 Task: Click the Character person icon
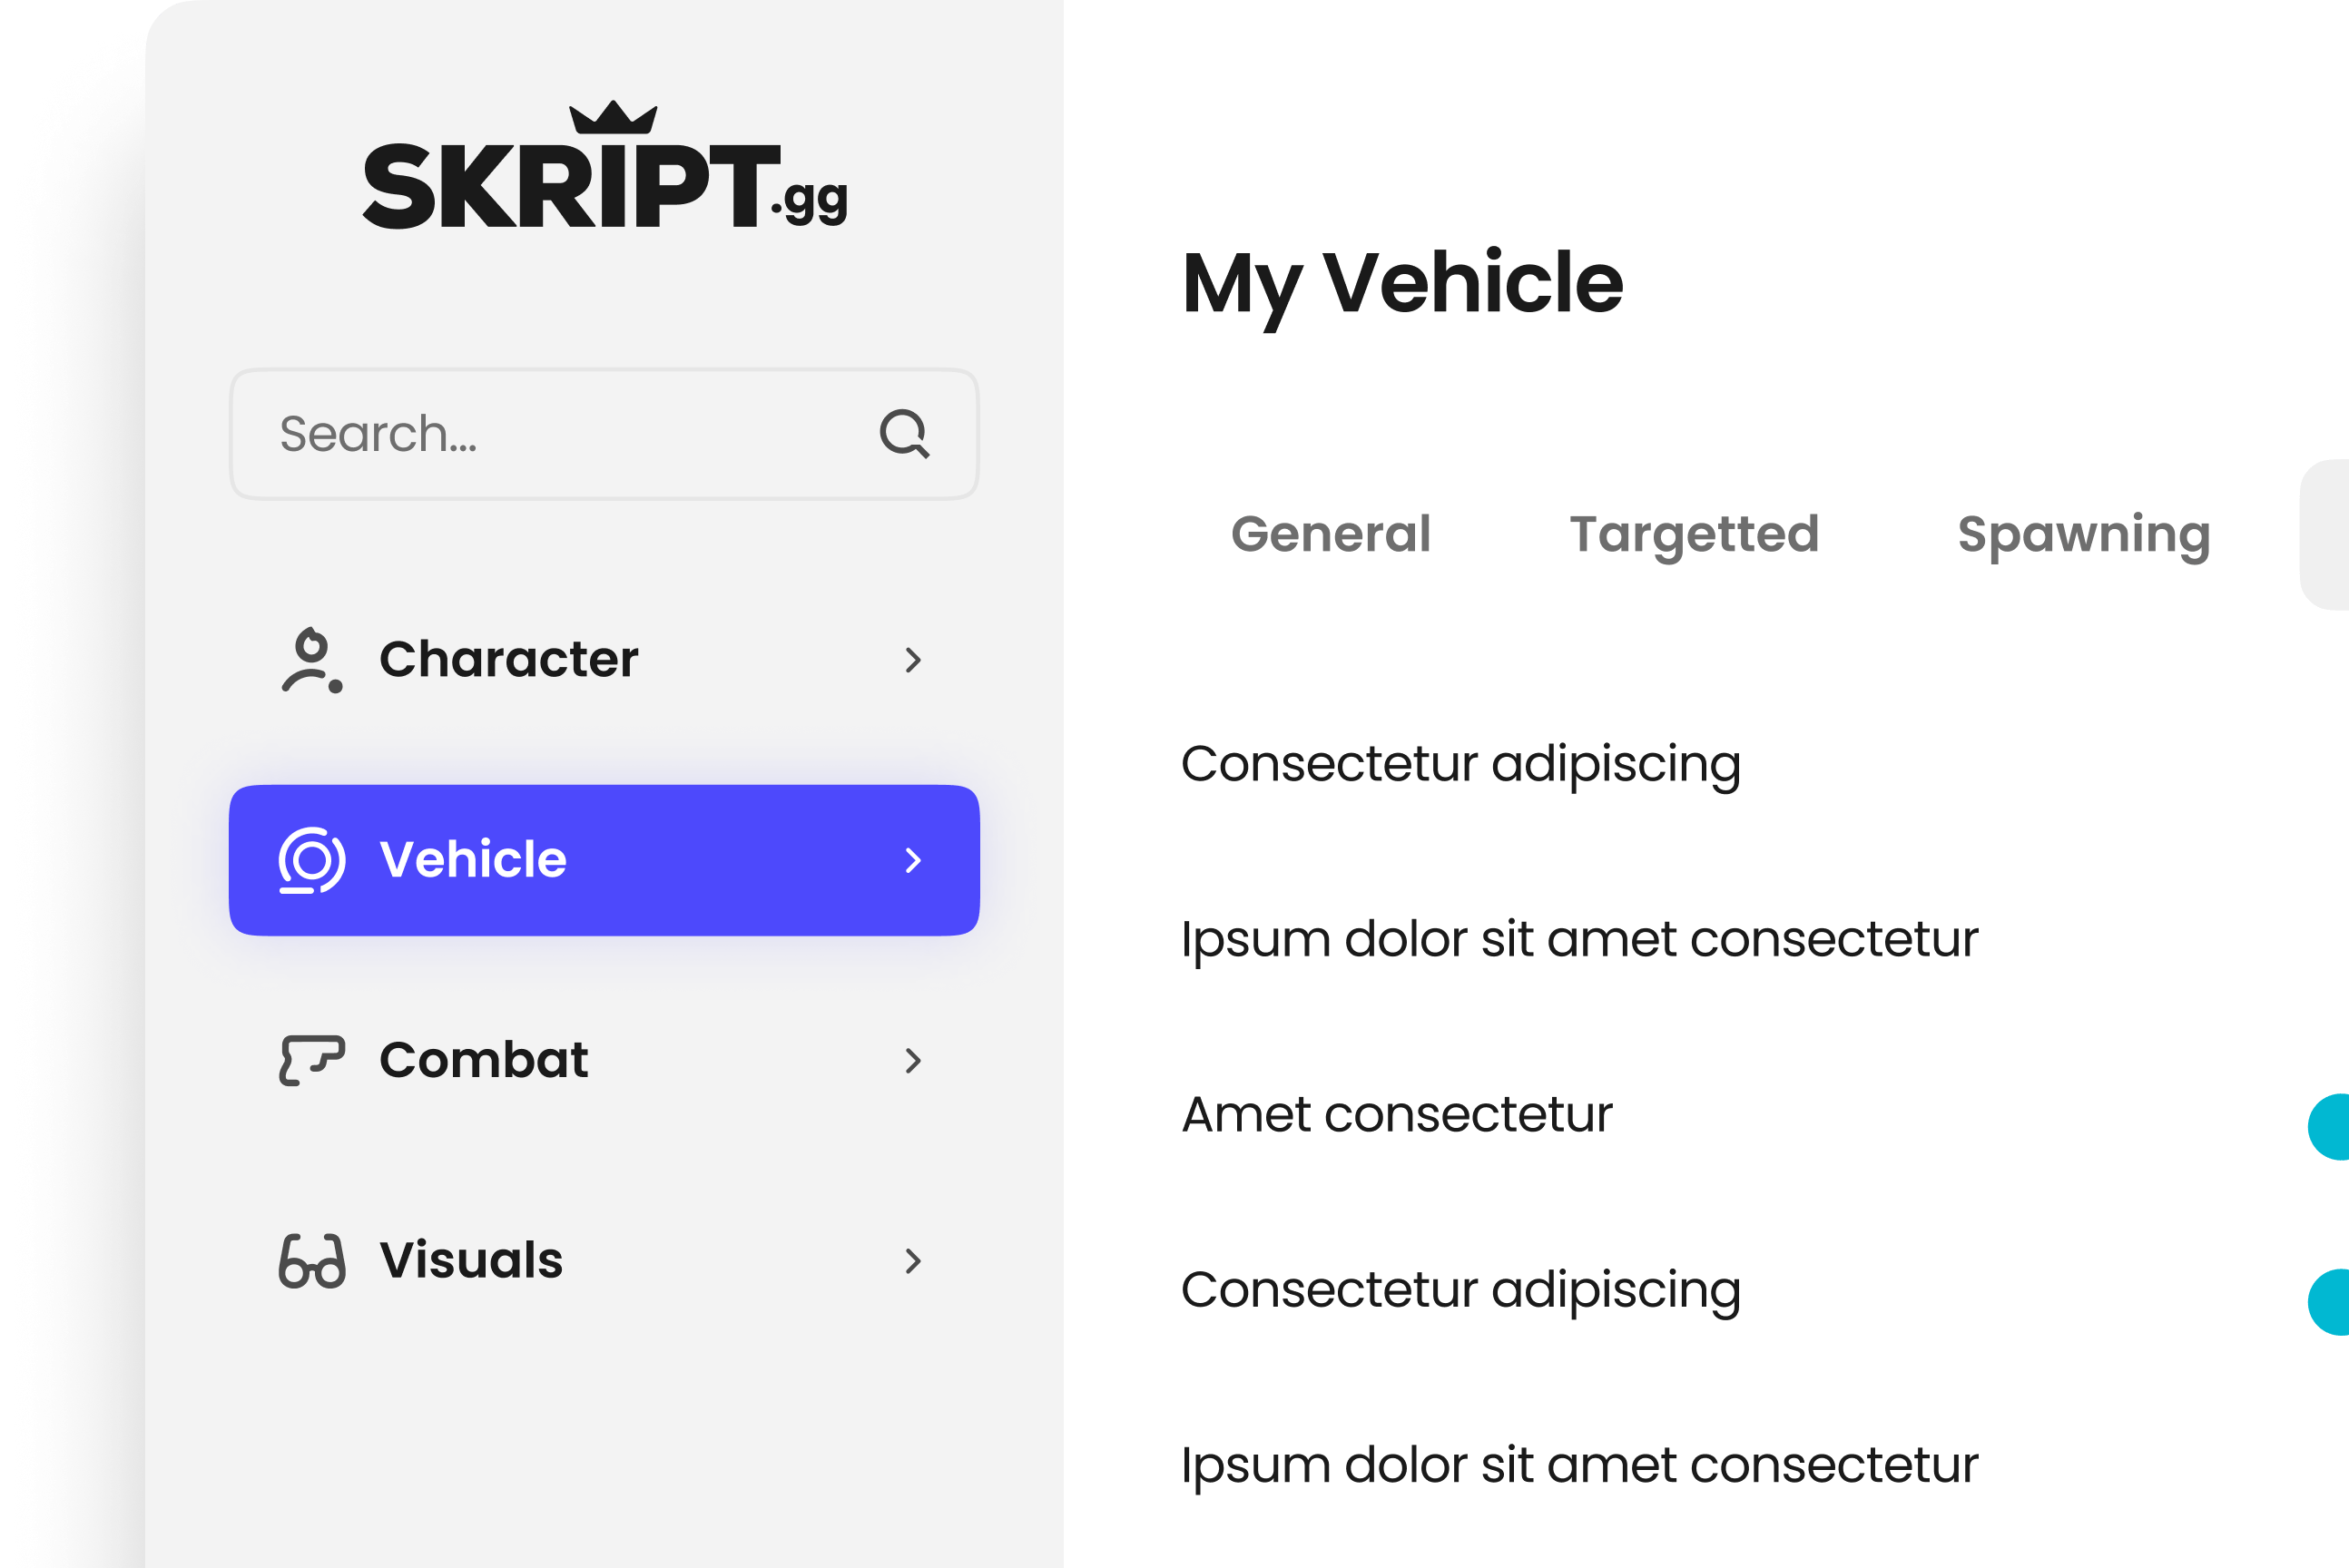[x=311, y=660]
